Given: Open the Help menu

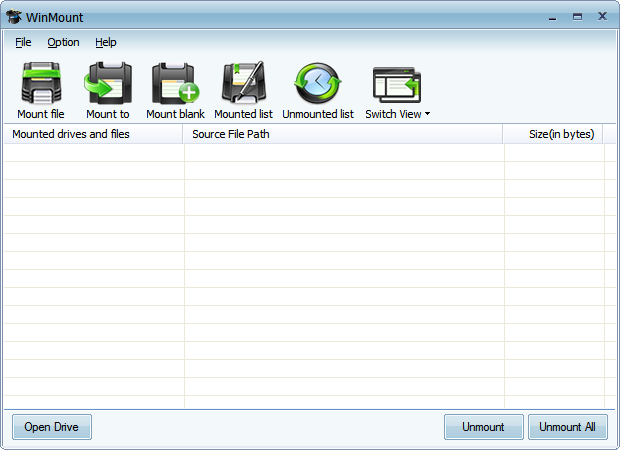Looking at the screenshot, I should point(106,42).
